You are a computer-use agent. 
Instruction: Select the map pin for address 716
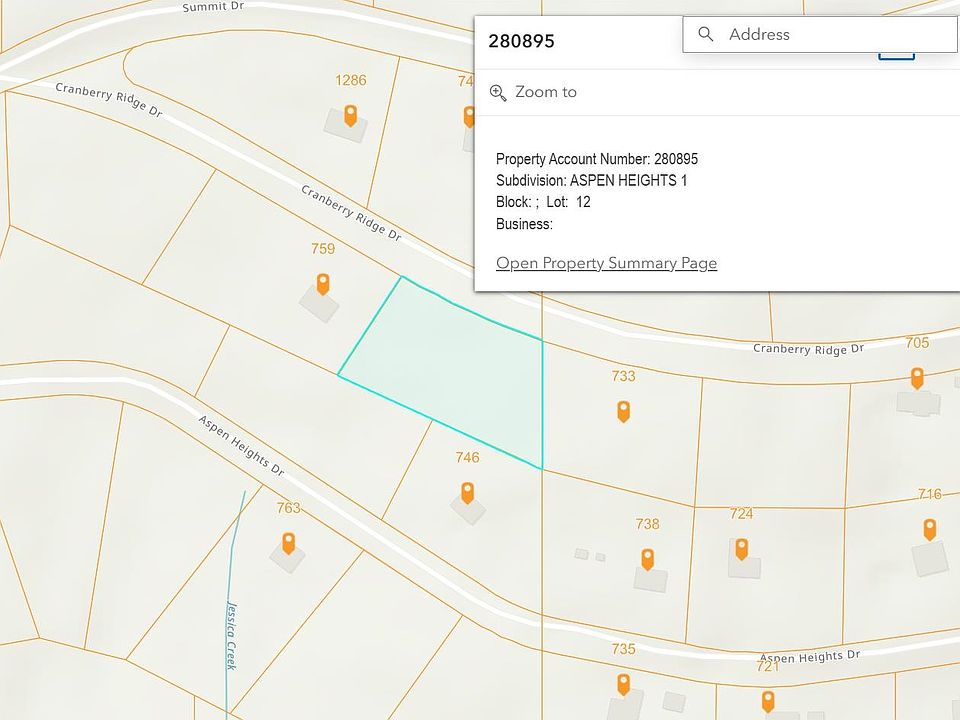tap(929, 530)
